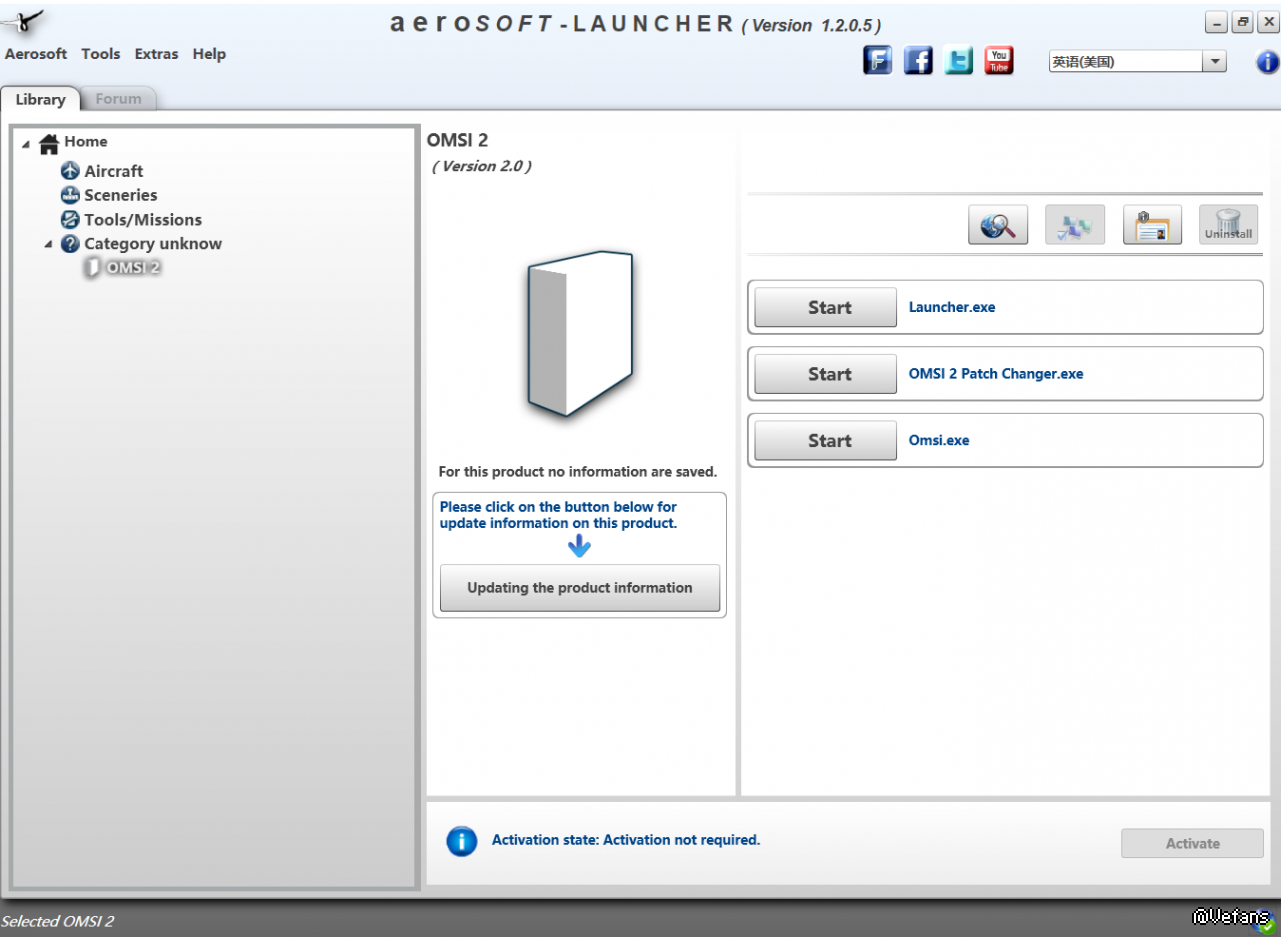Click the Uninstall trash can button
The image size is (1281, 937).
click(1229, 225)
